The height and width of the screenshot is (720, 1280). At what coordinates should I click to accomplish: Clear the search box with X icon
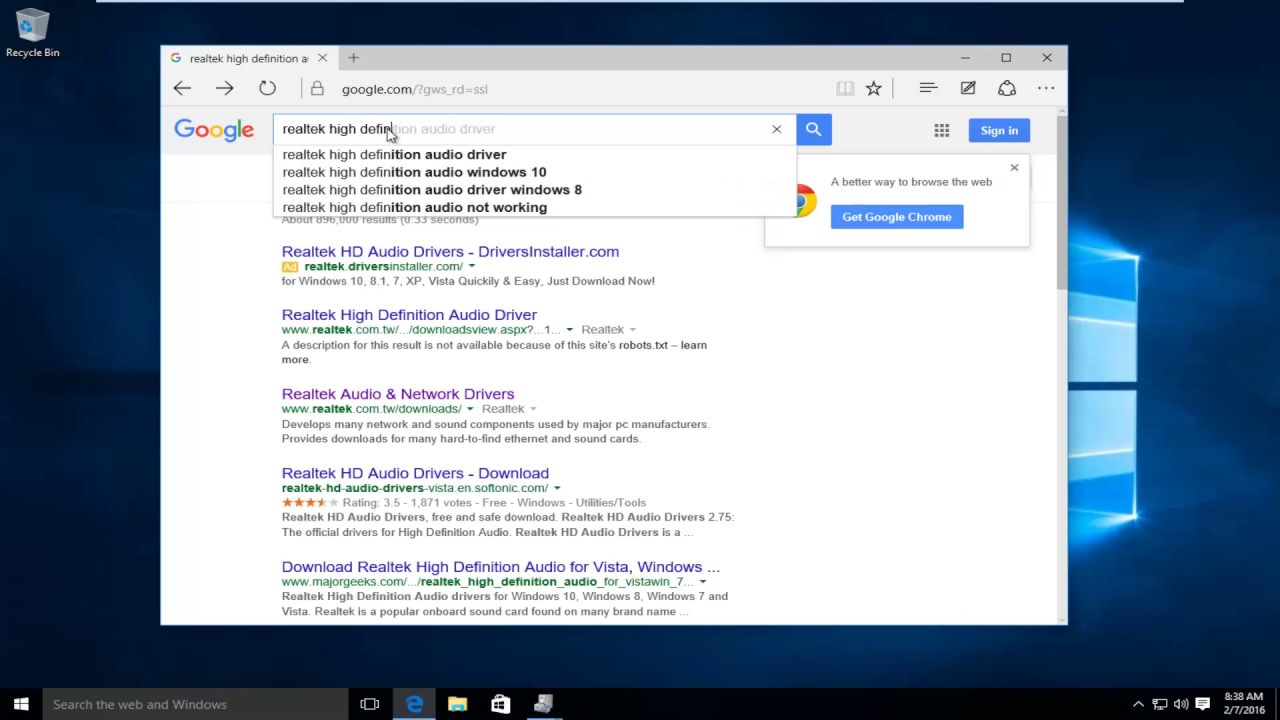(776, 129)
